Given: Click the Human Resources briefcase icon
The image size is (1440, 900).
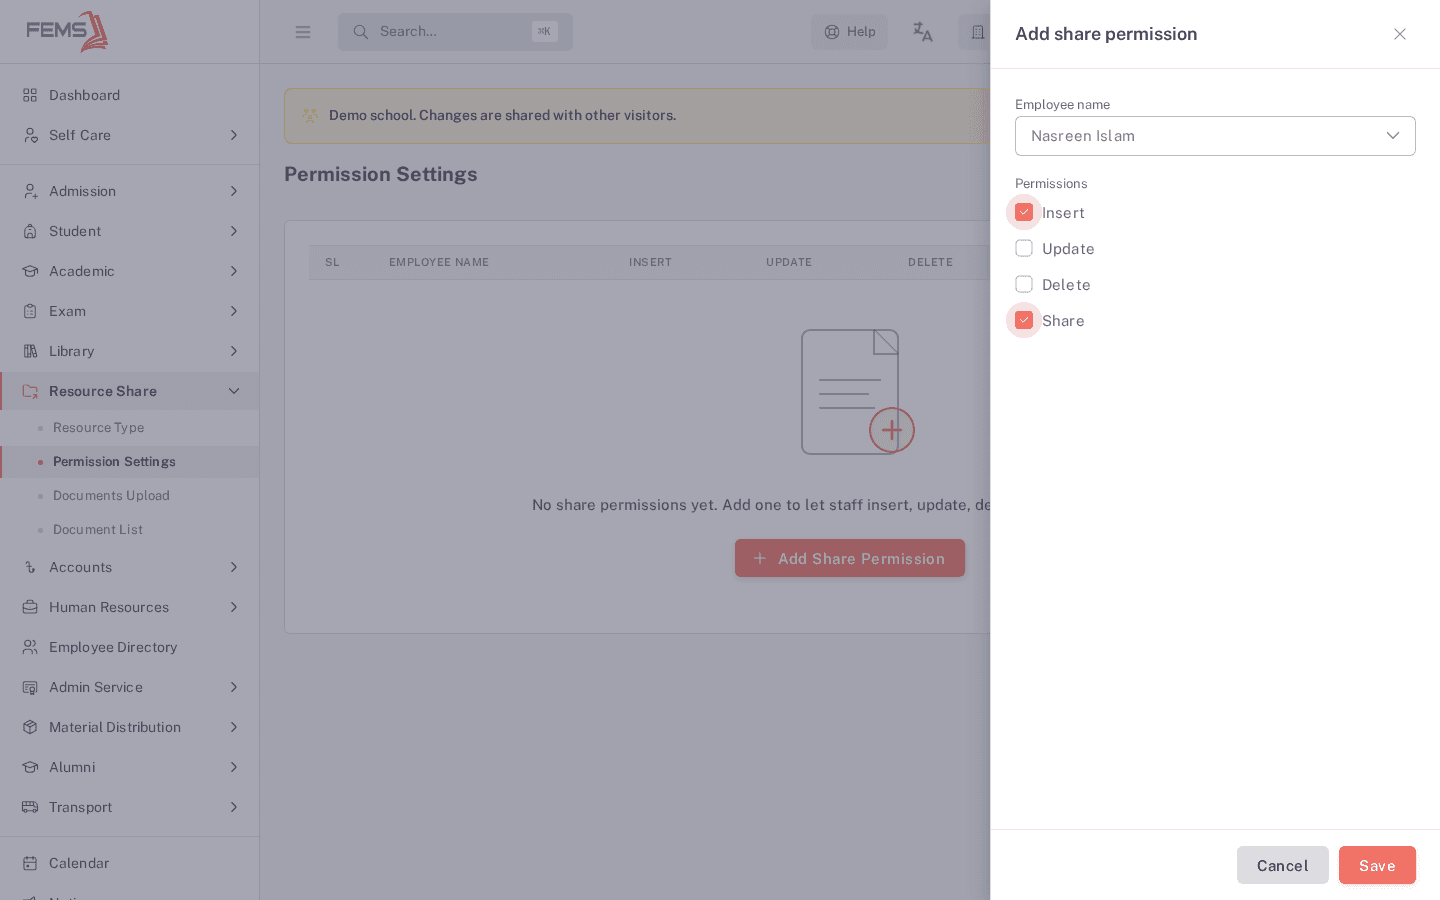Looking at the screenshot, I should 30,607.
